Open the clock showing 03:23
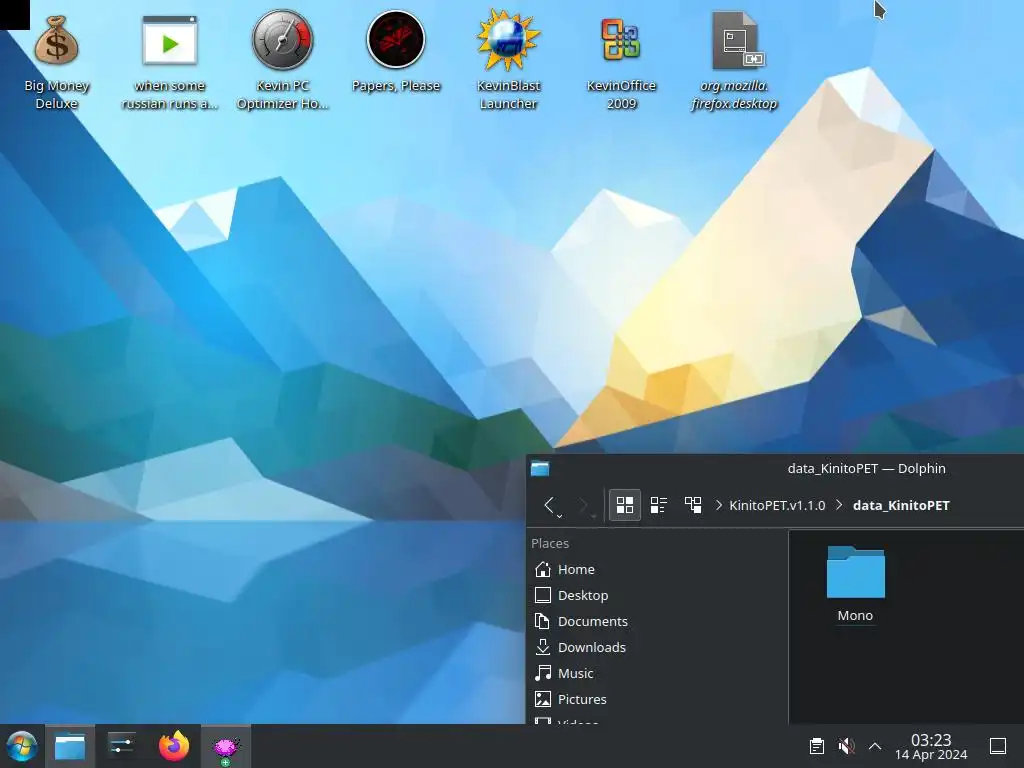 931,746
